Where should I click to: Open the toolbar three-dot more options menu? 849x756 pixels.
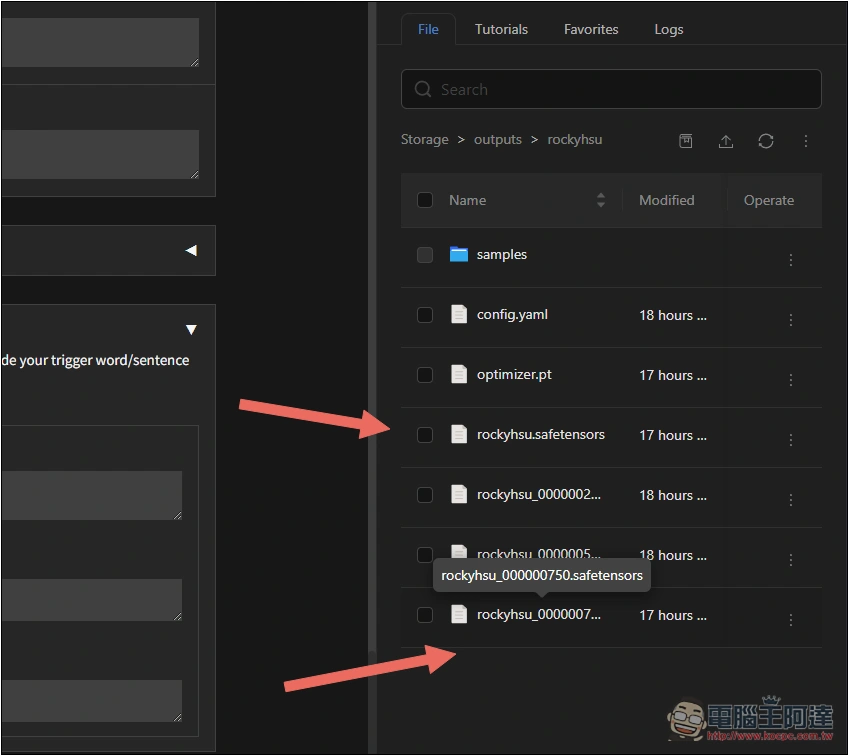tap(806, 141)
